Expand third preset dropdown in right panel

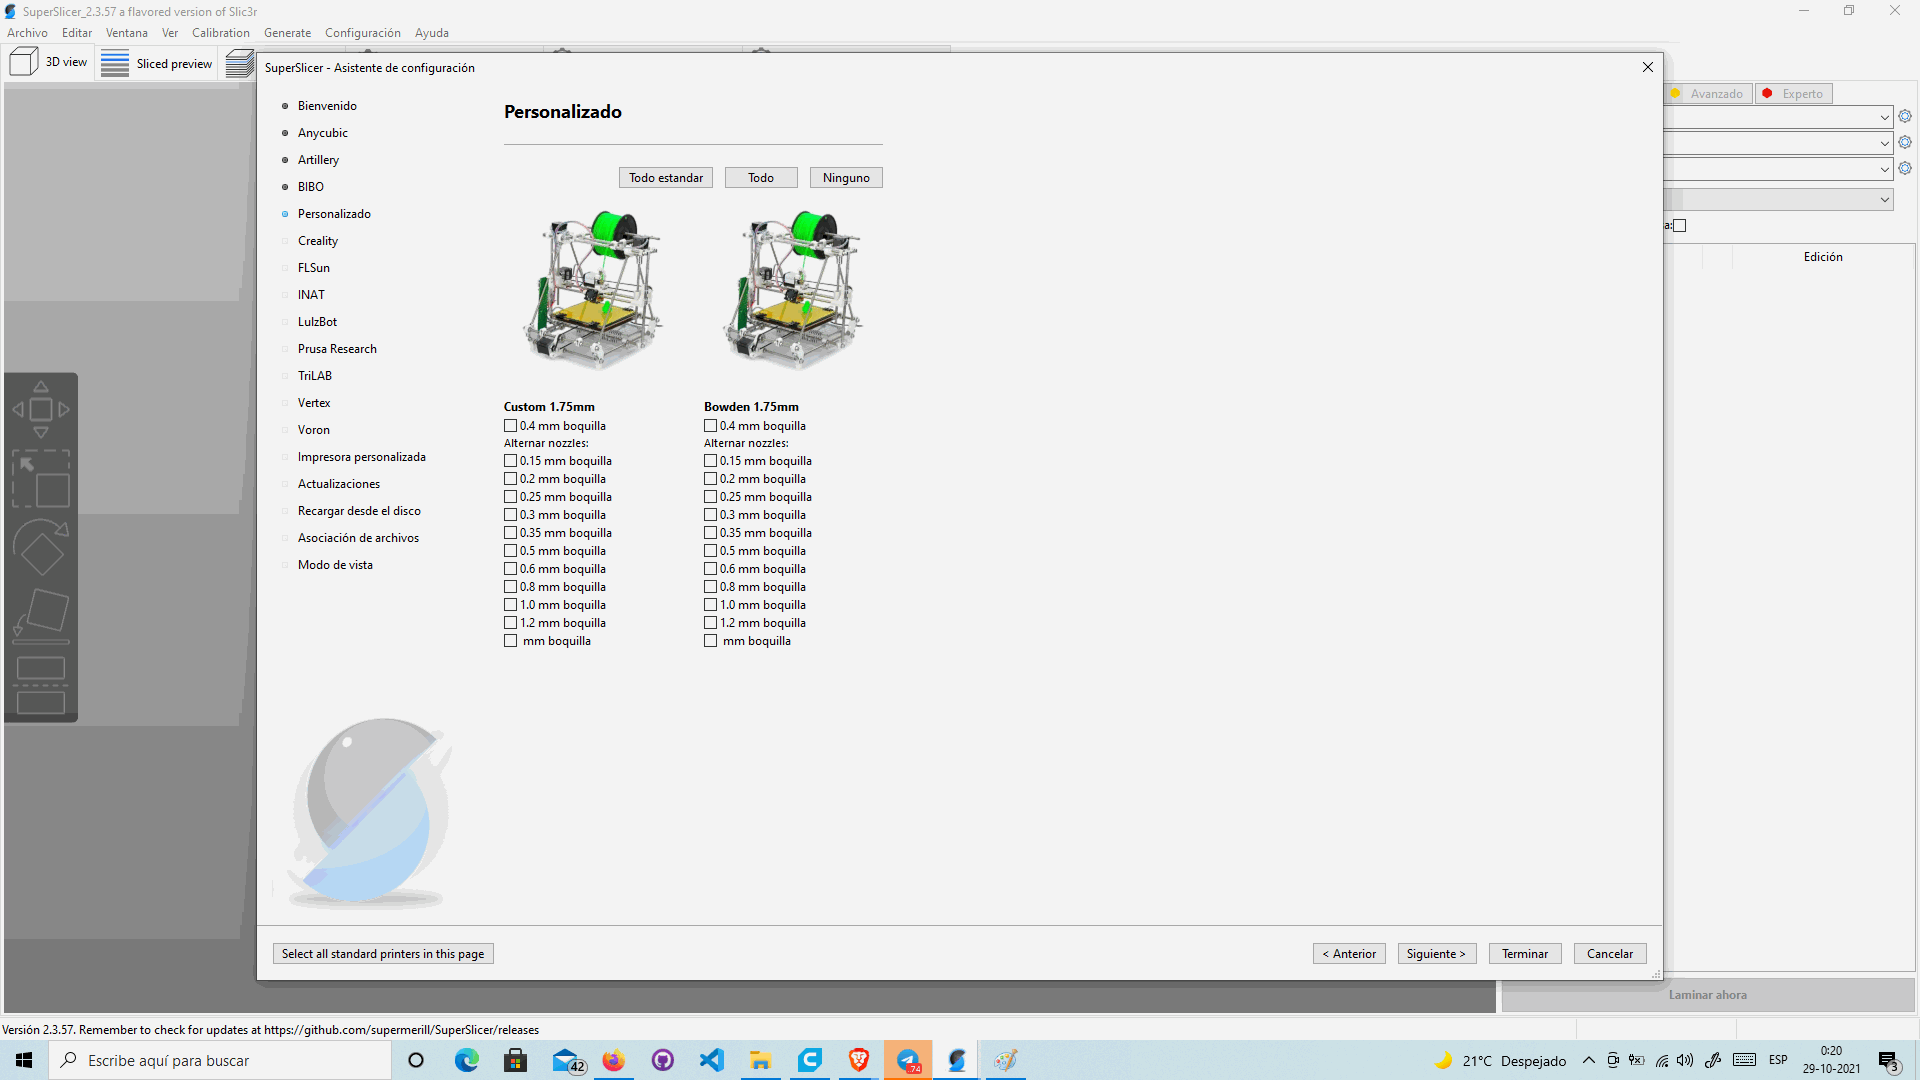pyautogui.click(x=1884, y=169)
